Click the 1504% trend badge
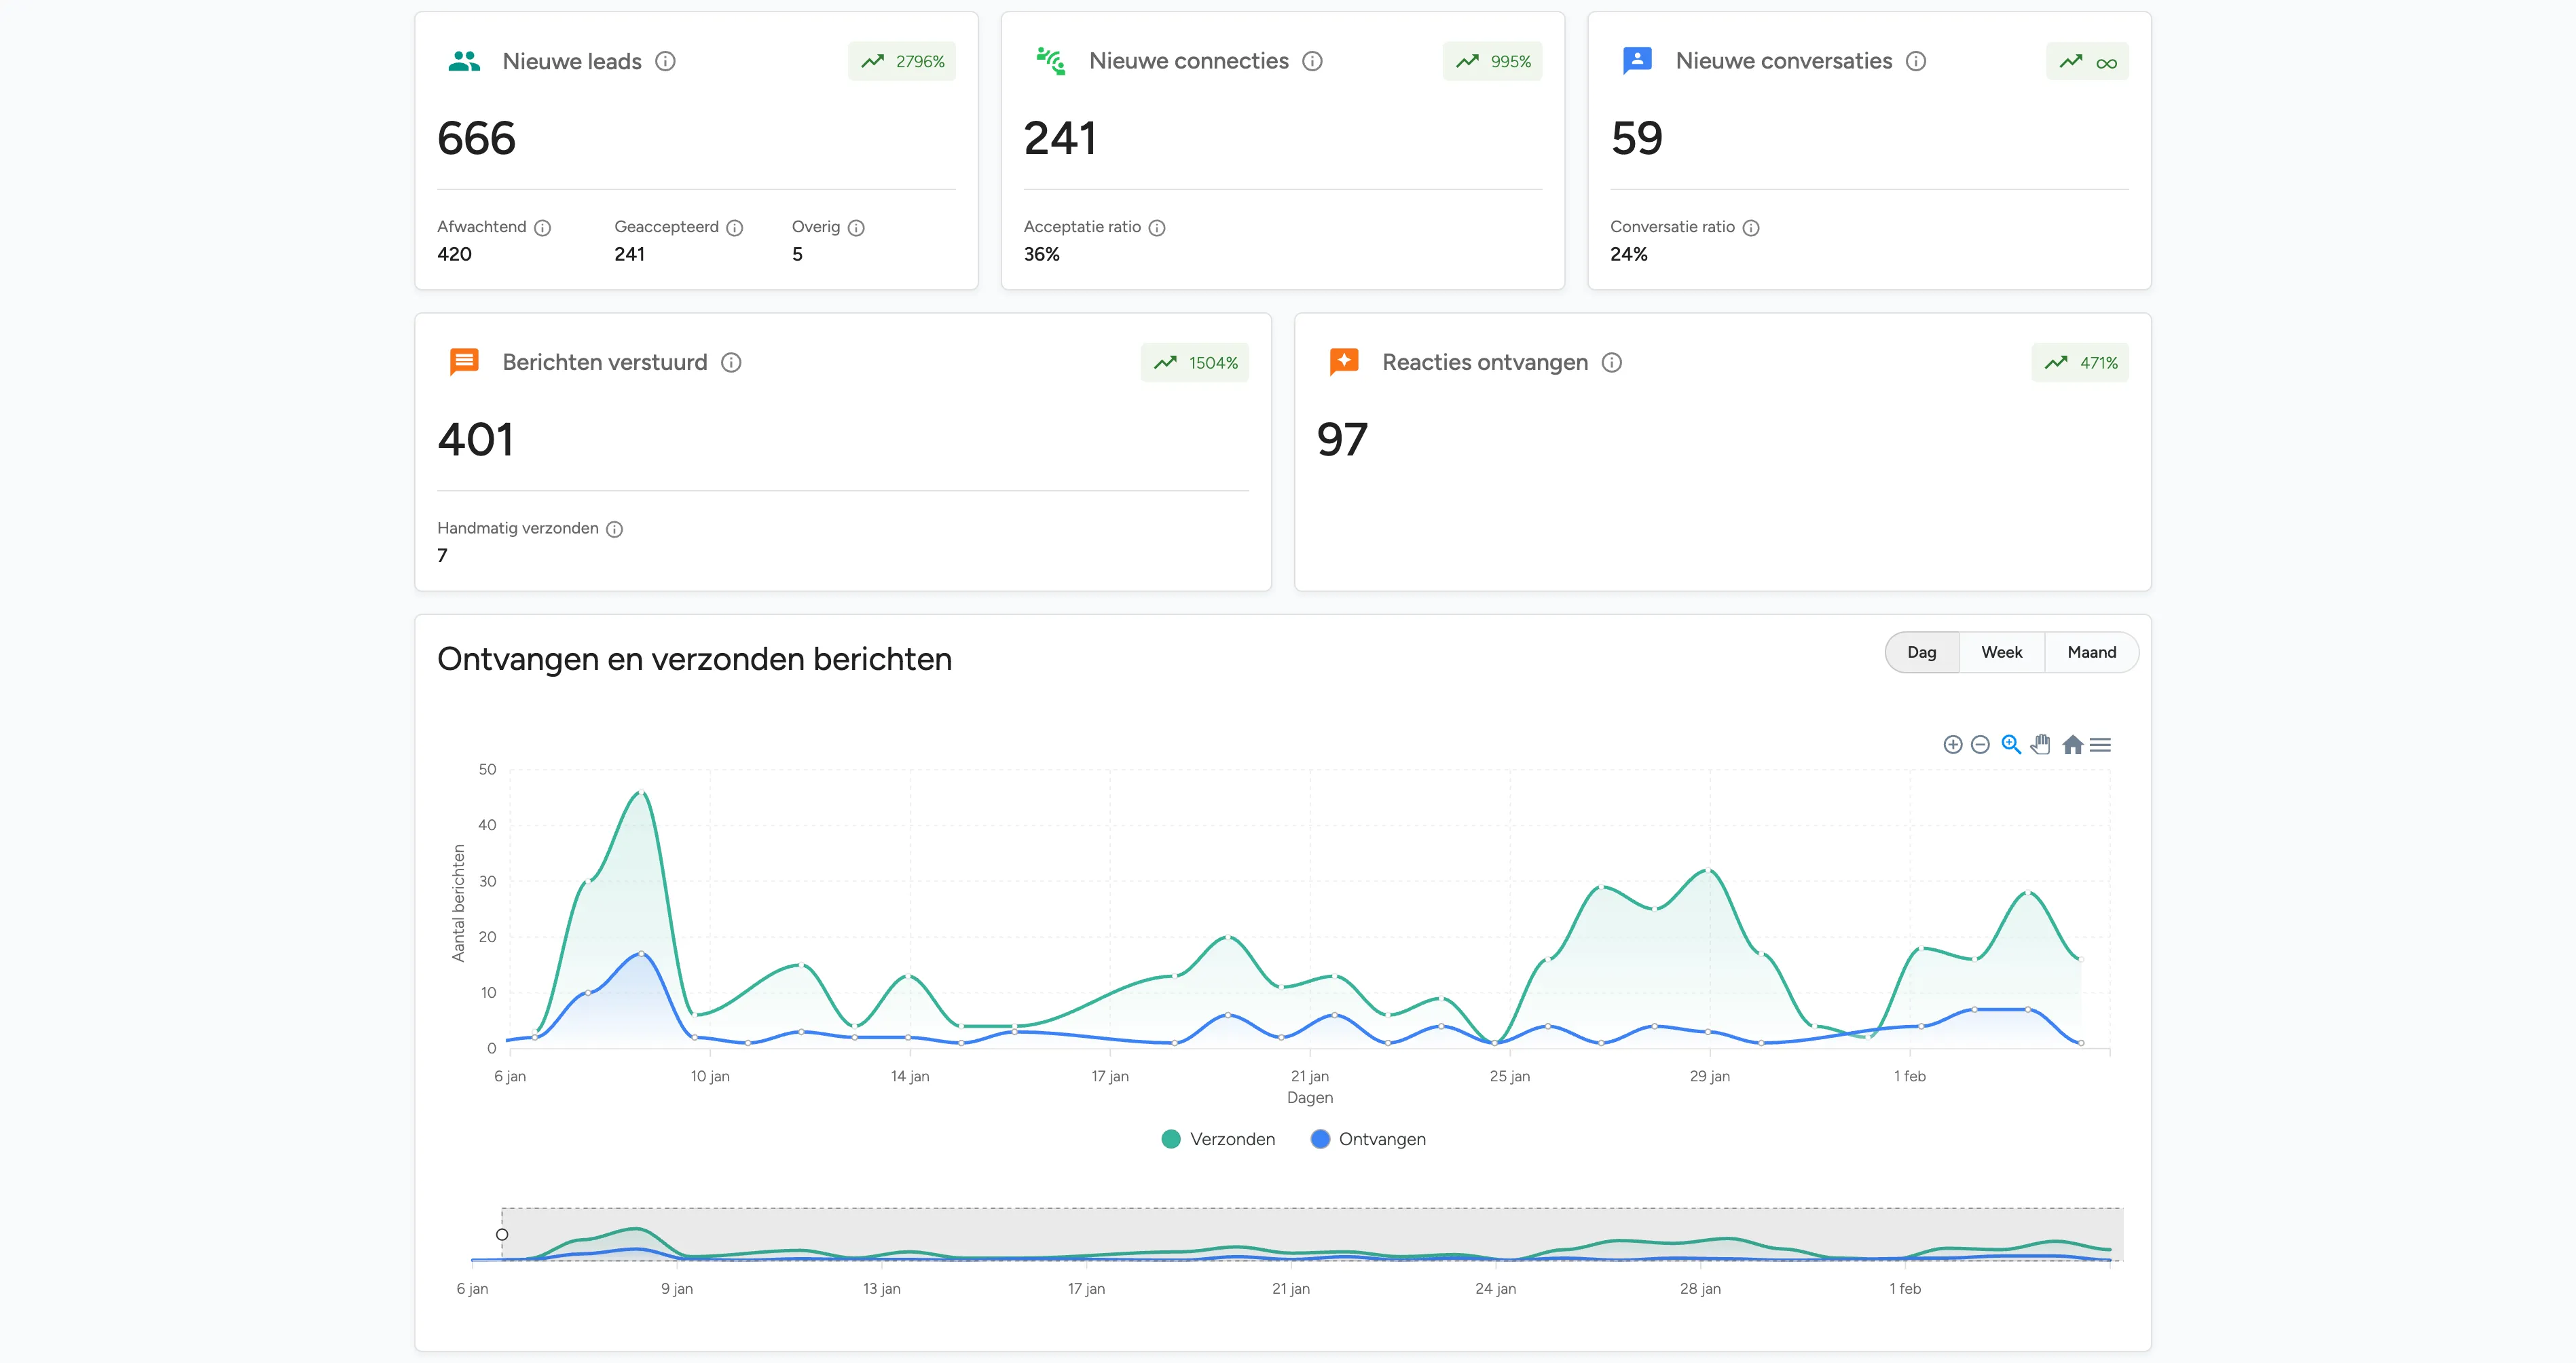This screenshot has height=1363, width=2576. tap(1195, 362)
